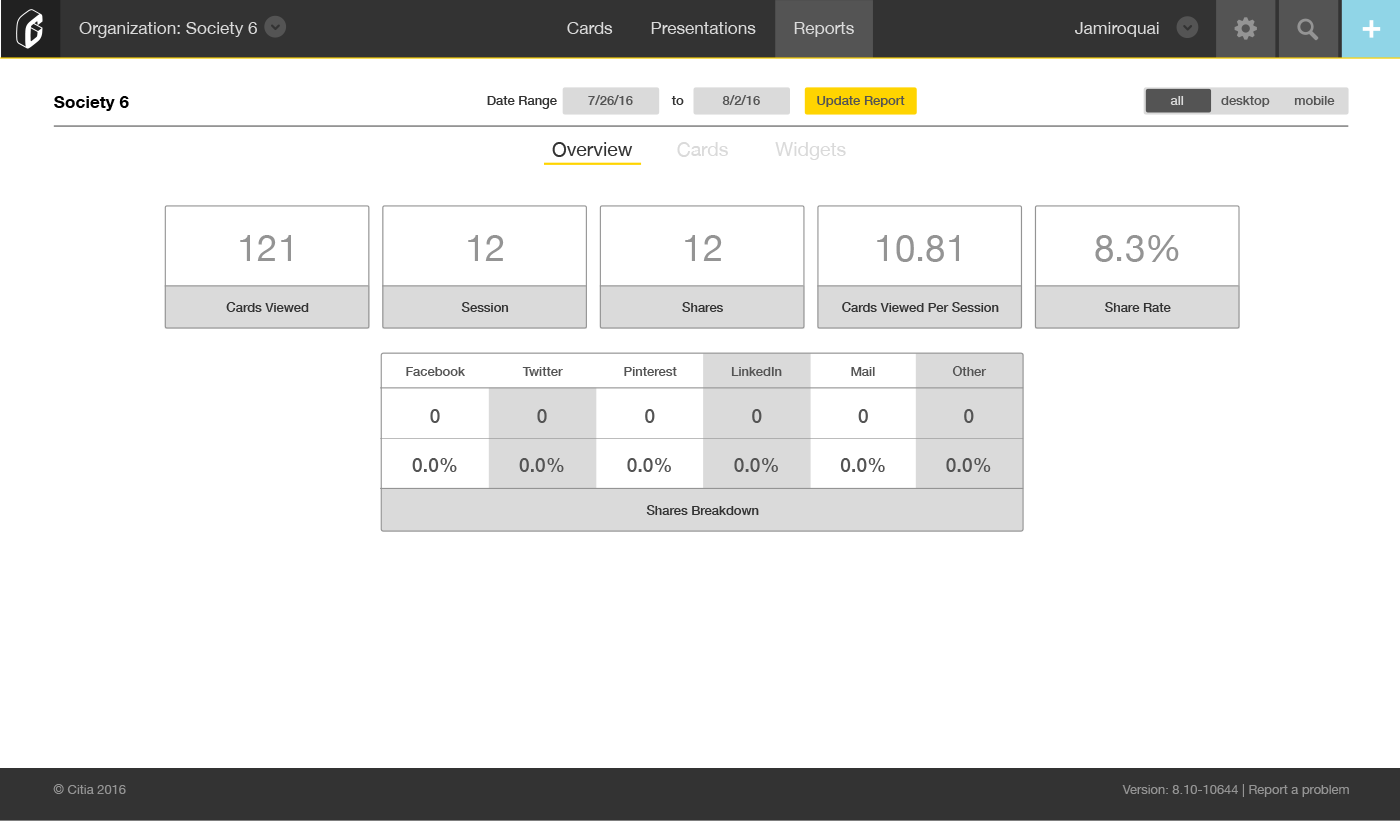Image resolution: width=1400 pixels, height=821 pixels.
Task: Select the Overview tab
Action: (592, 150)
